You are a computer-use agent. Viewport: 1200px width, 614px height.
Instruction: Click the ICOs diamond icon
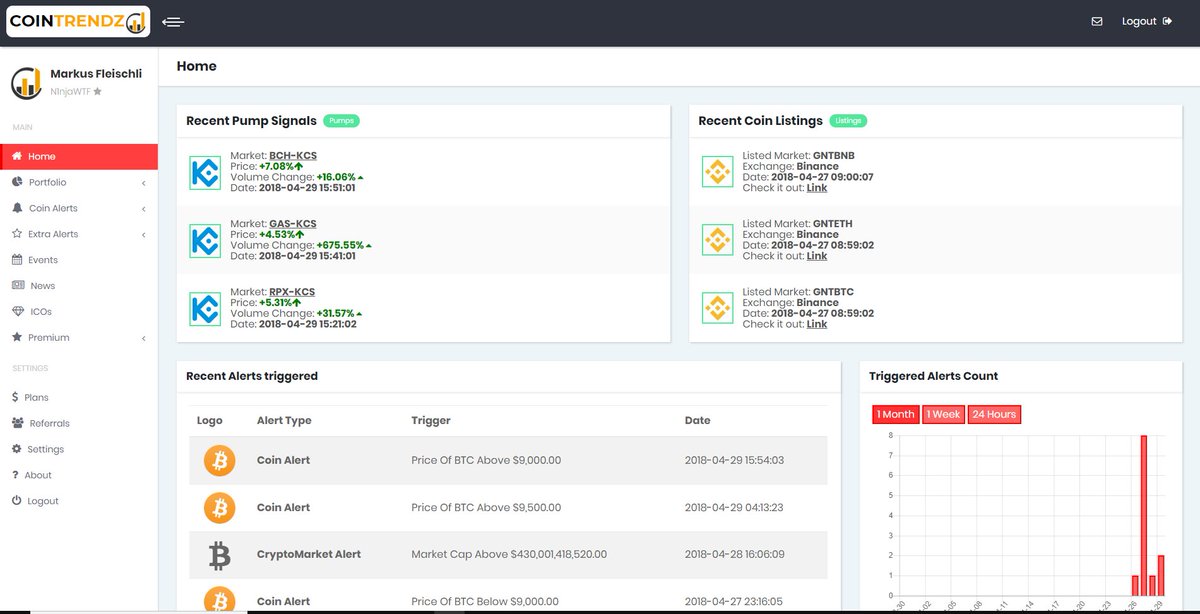[x=18, y=312]
